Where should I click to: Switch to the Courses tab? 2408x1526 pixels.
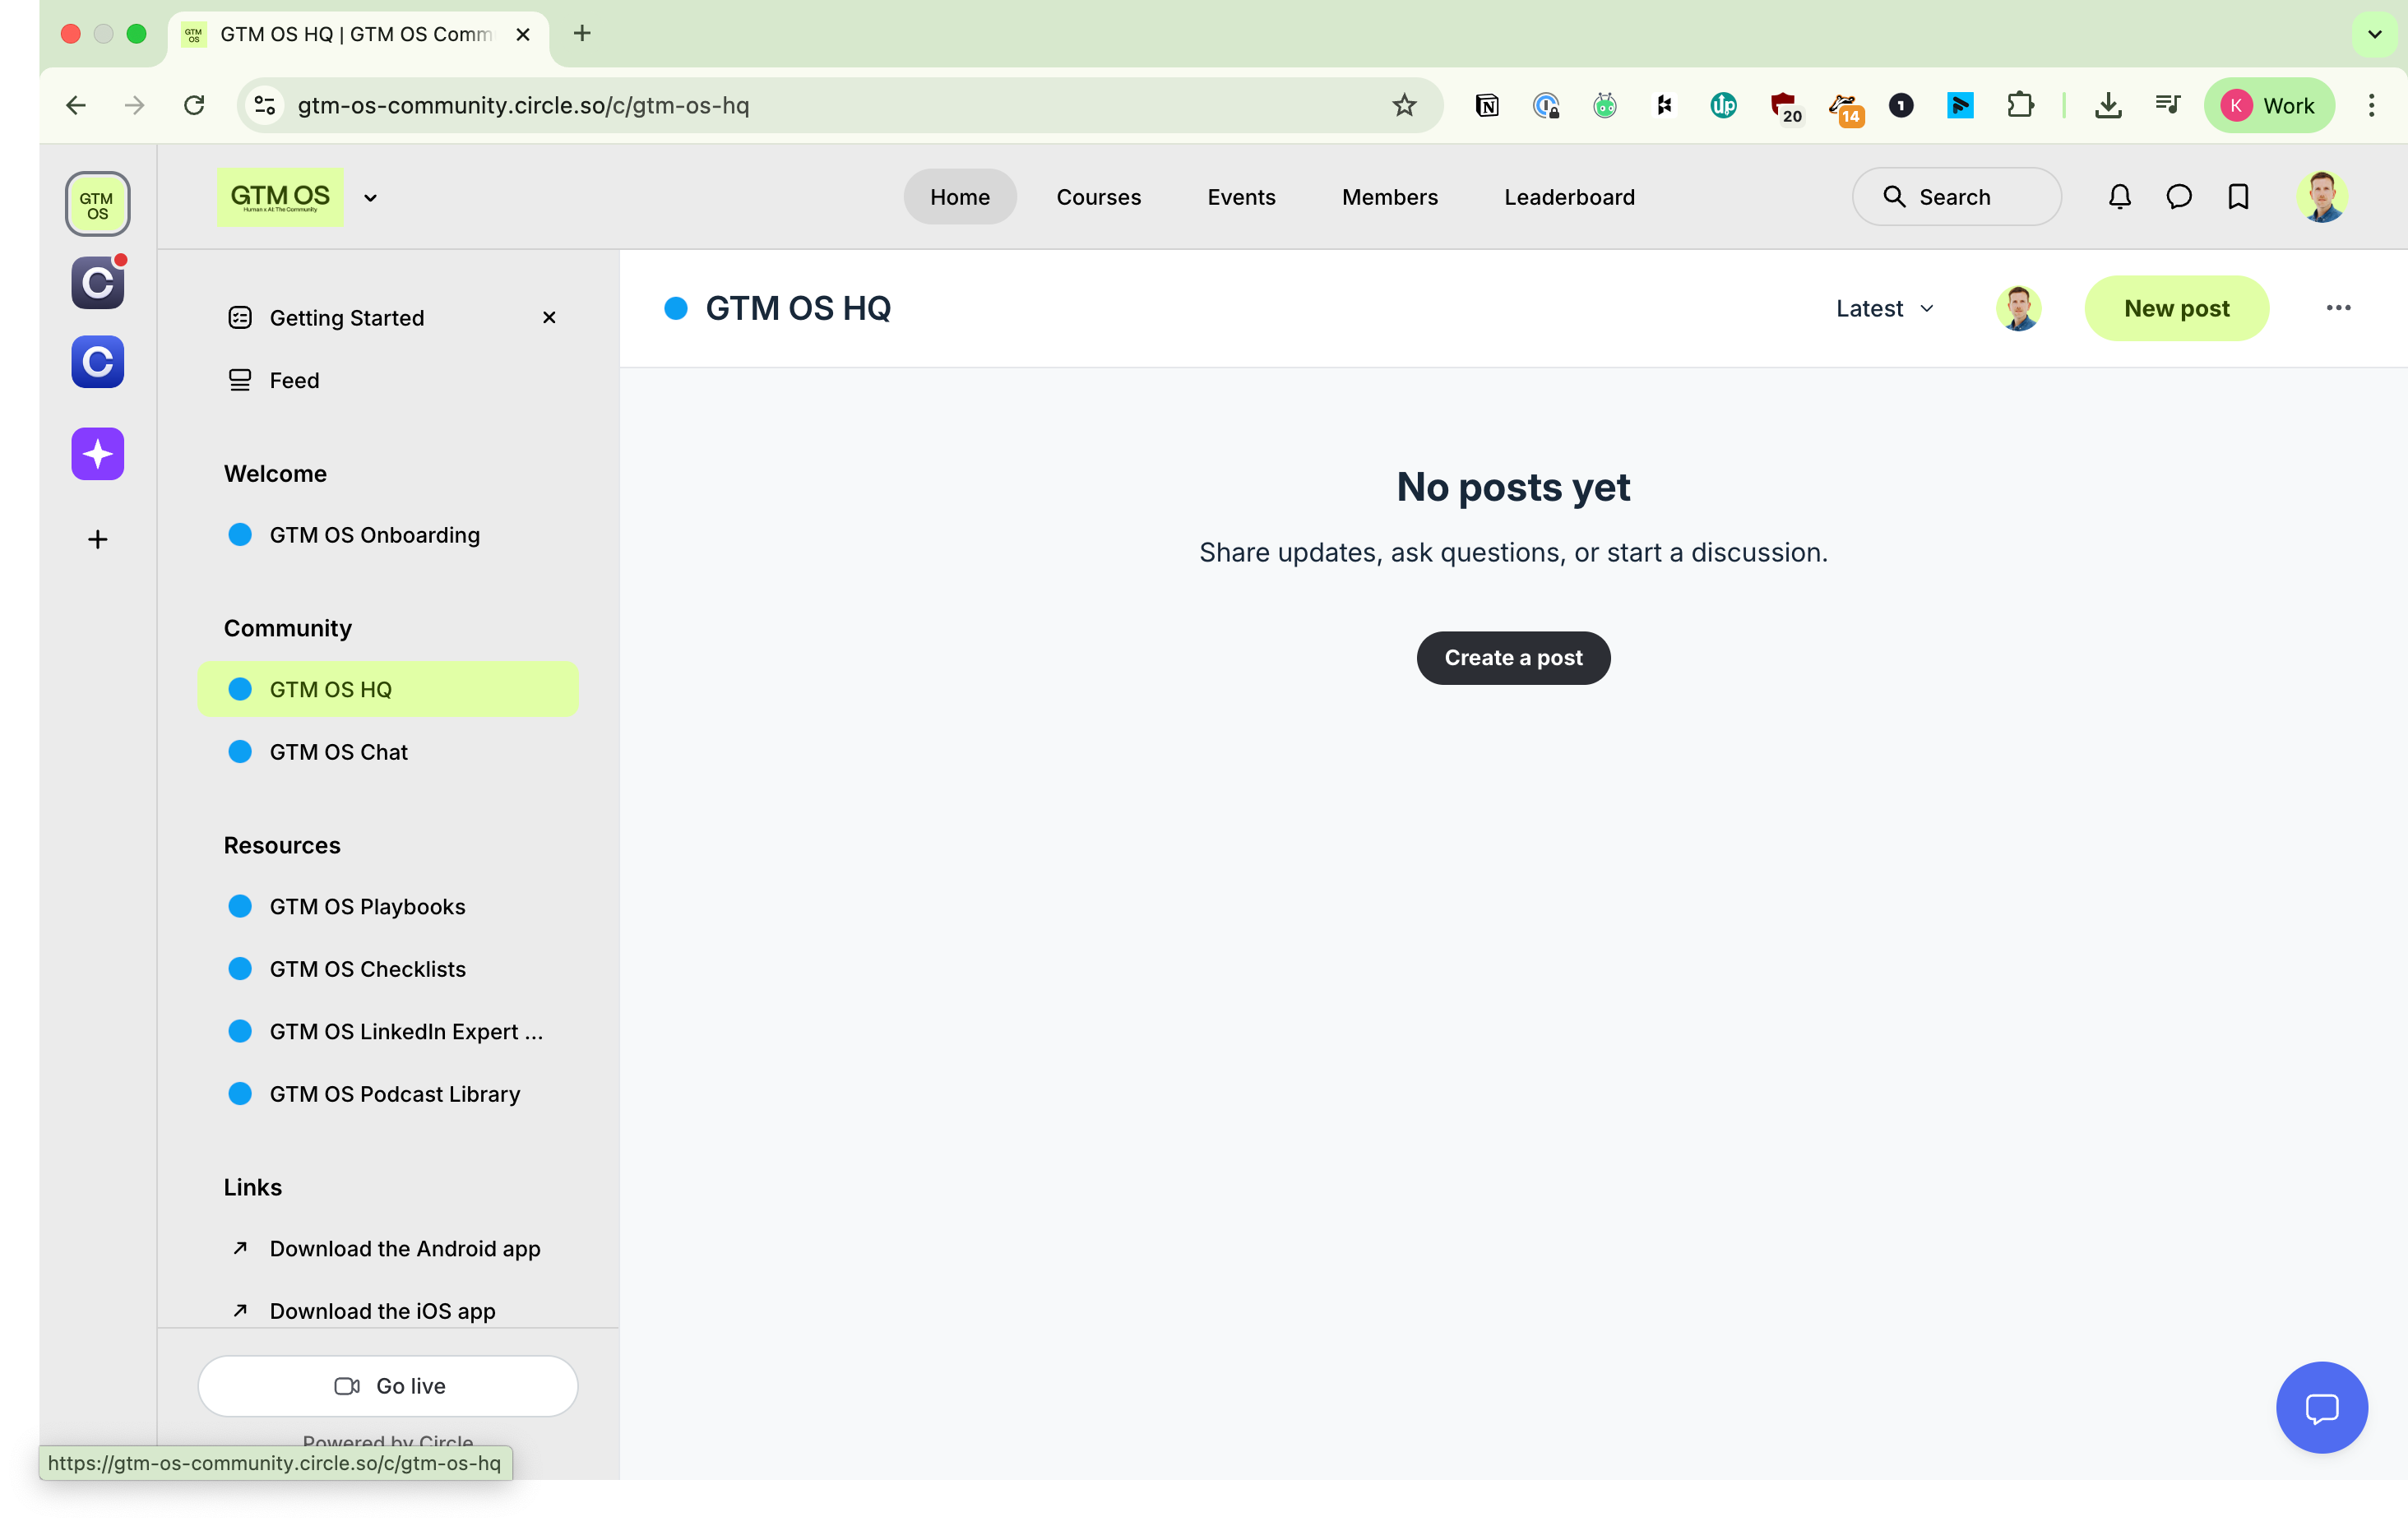click(1098, 197)
